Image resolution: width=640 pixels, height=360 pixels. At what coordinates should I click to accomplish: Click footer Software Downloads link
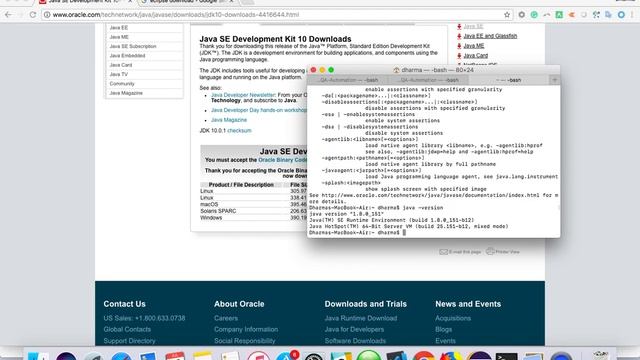355,341
